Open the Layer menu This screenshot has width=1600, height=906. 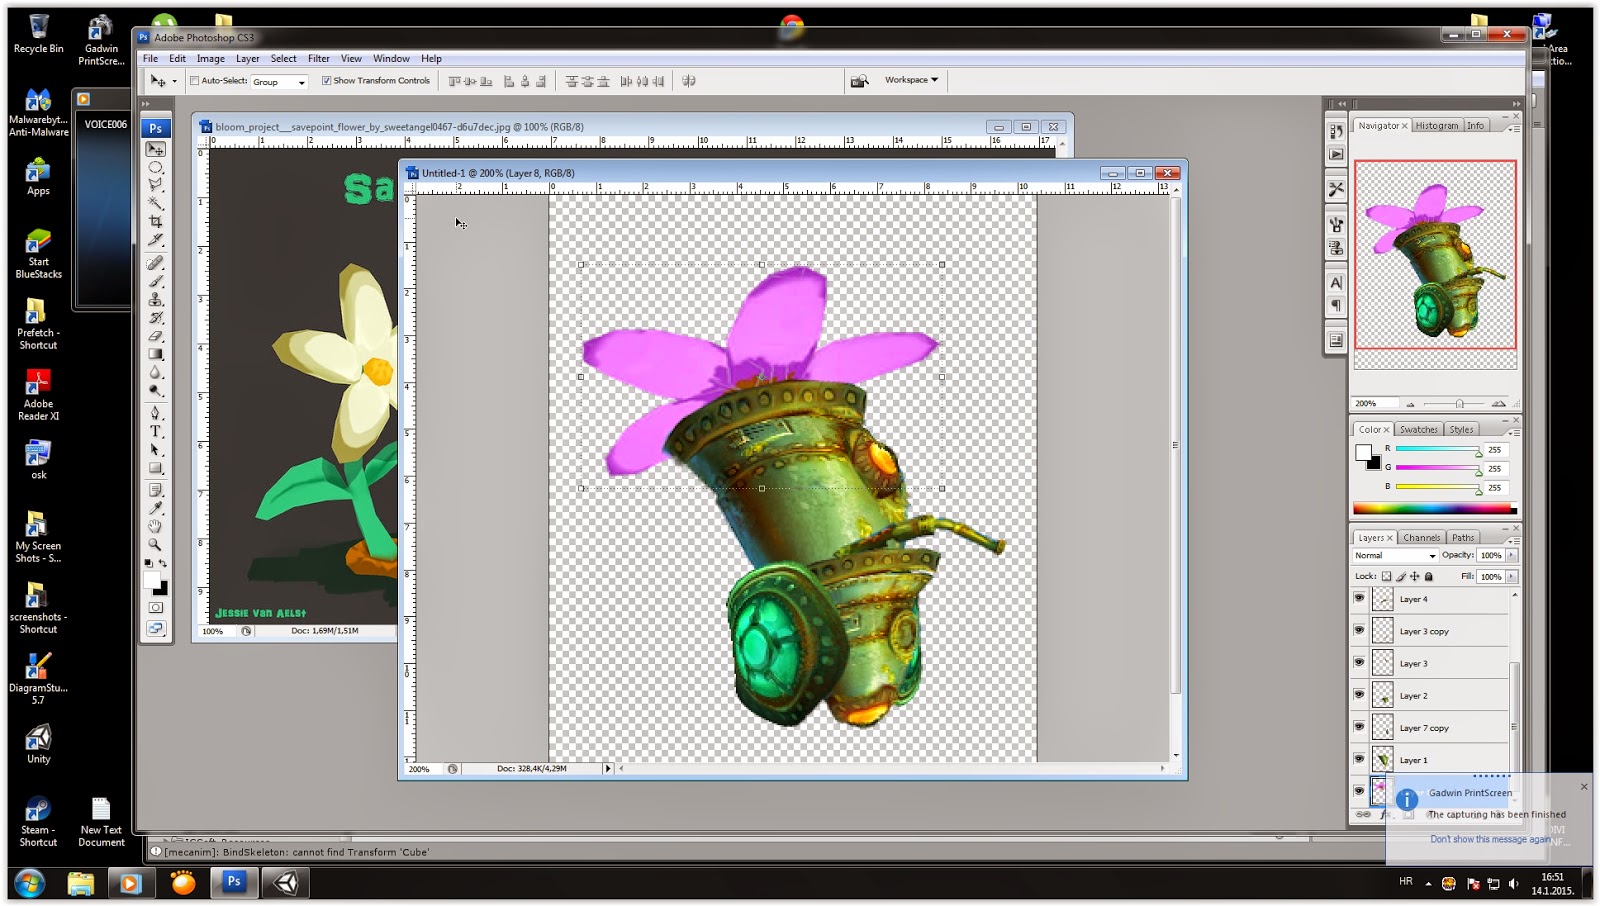(247, 59)
